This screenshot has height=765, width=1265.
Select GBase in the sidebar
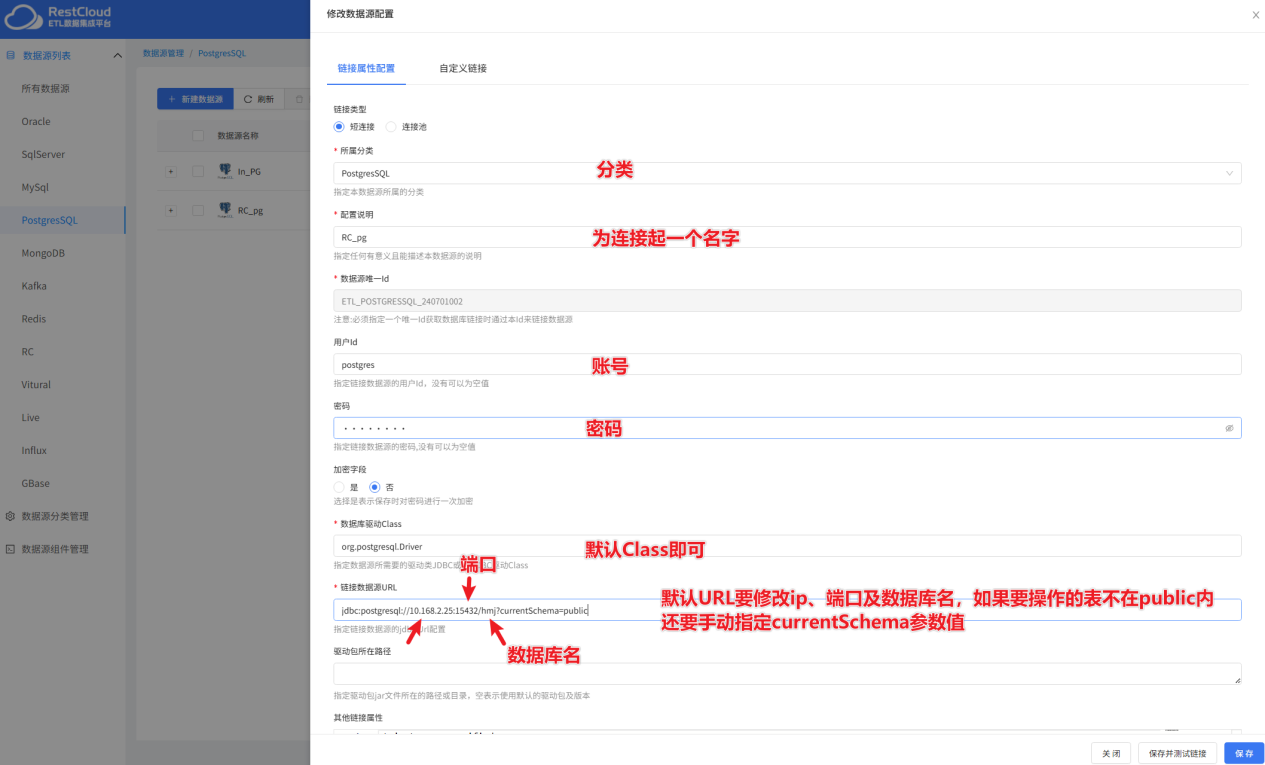pos(35,484)
